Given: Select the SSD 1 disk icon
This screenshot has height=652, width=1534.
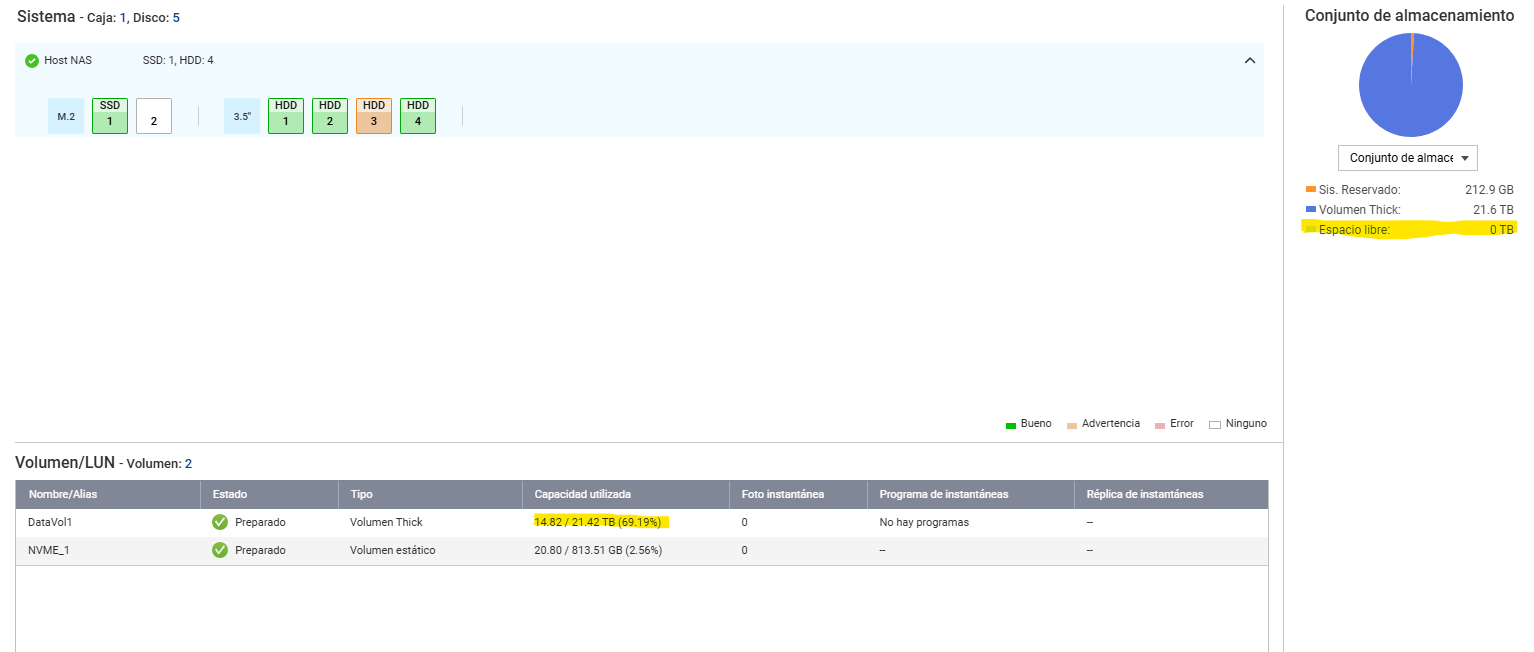Looking at the screenshot, I should pos(110,116).
